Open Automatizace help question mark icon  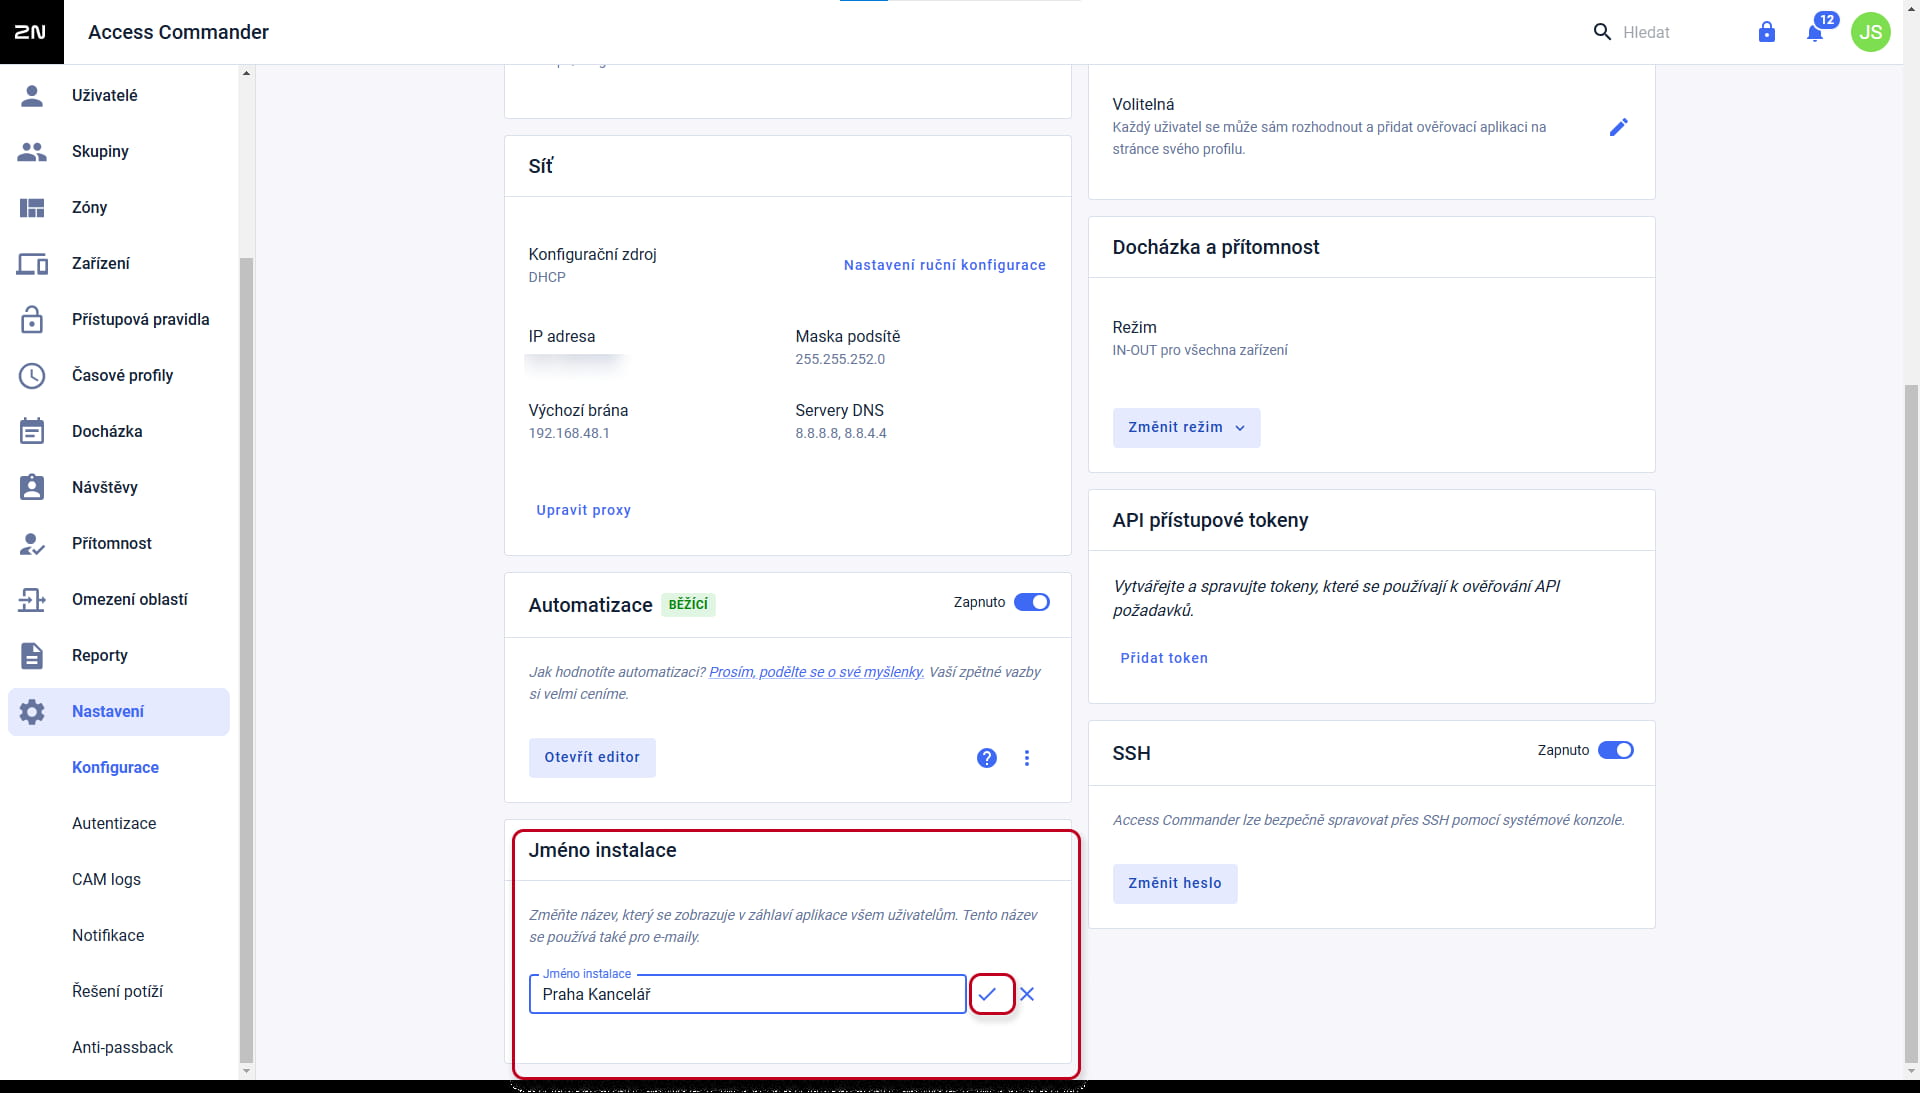(x=986, y=757)
